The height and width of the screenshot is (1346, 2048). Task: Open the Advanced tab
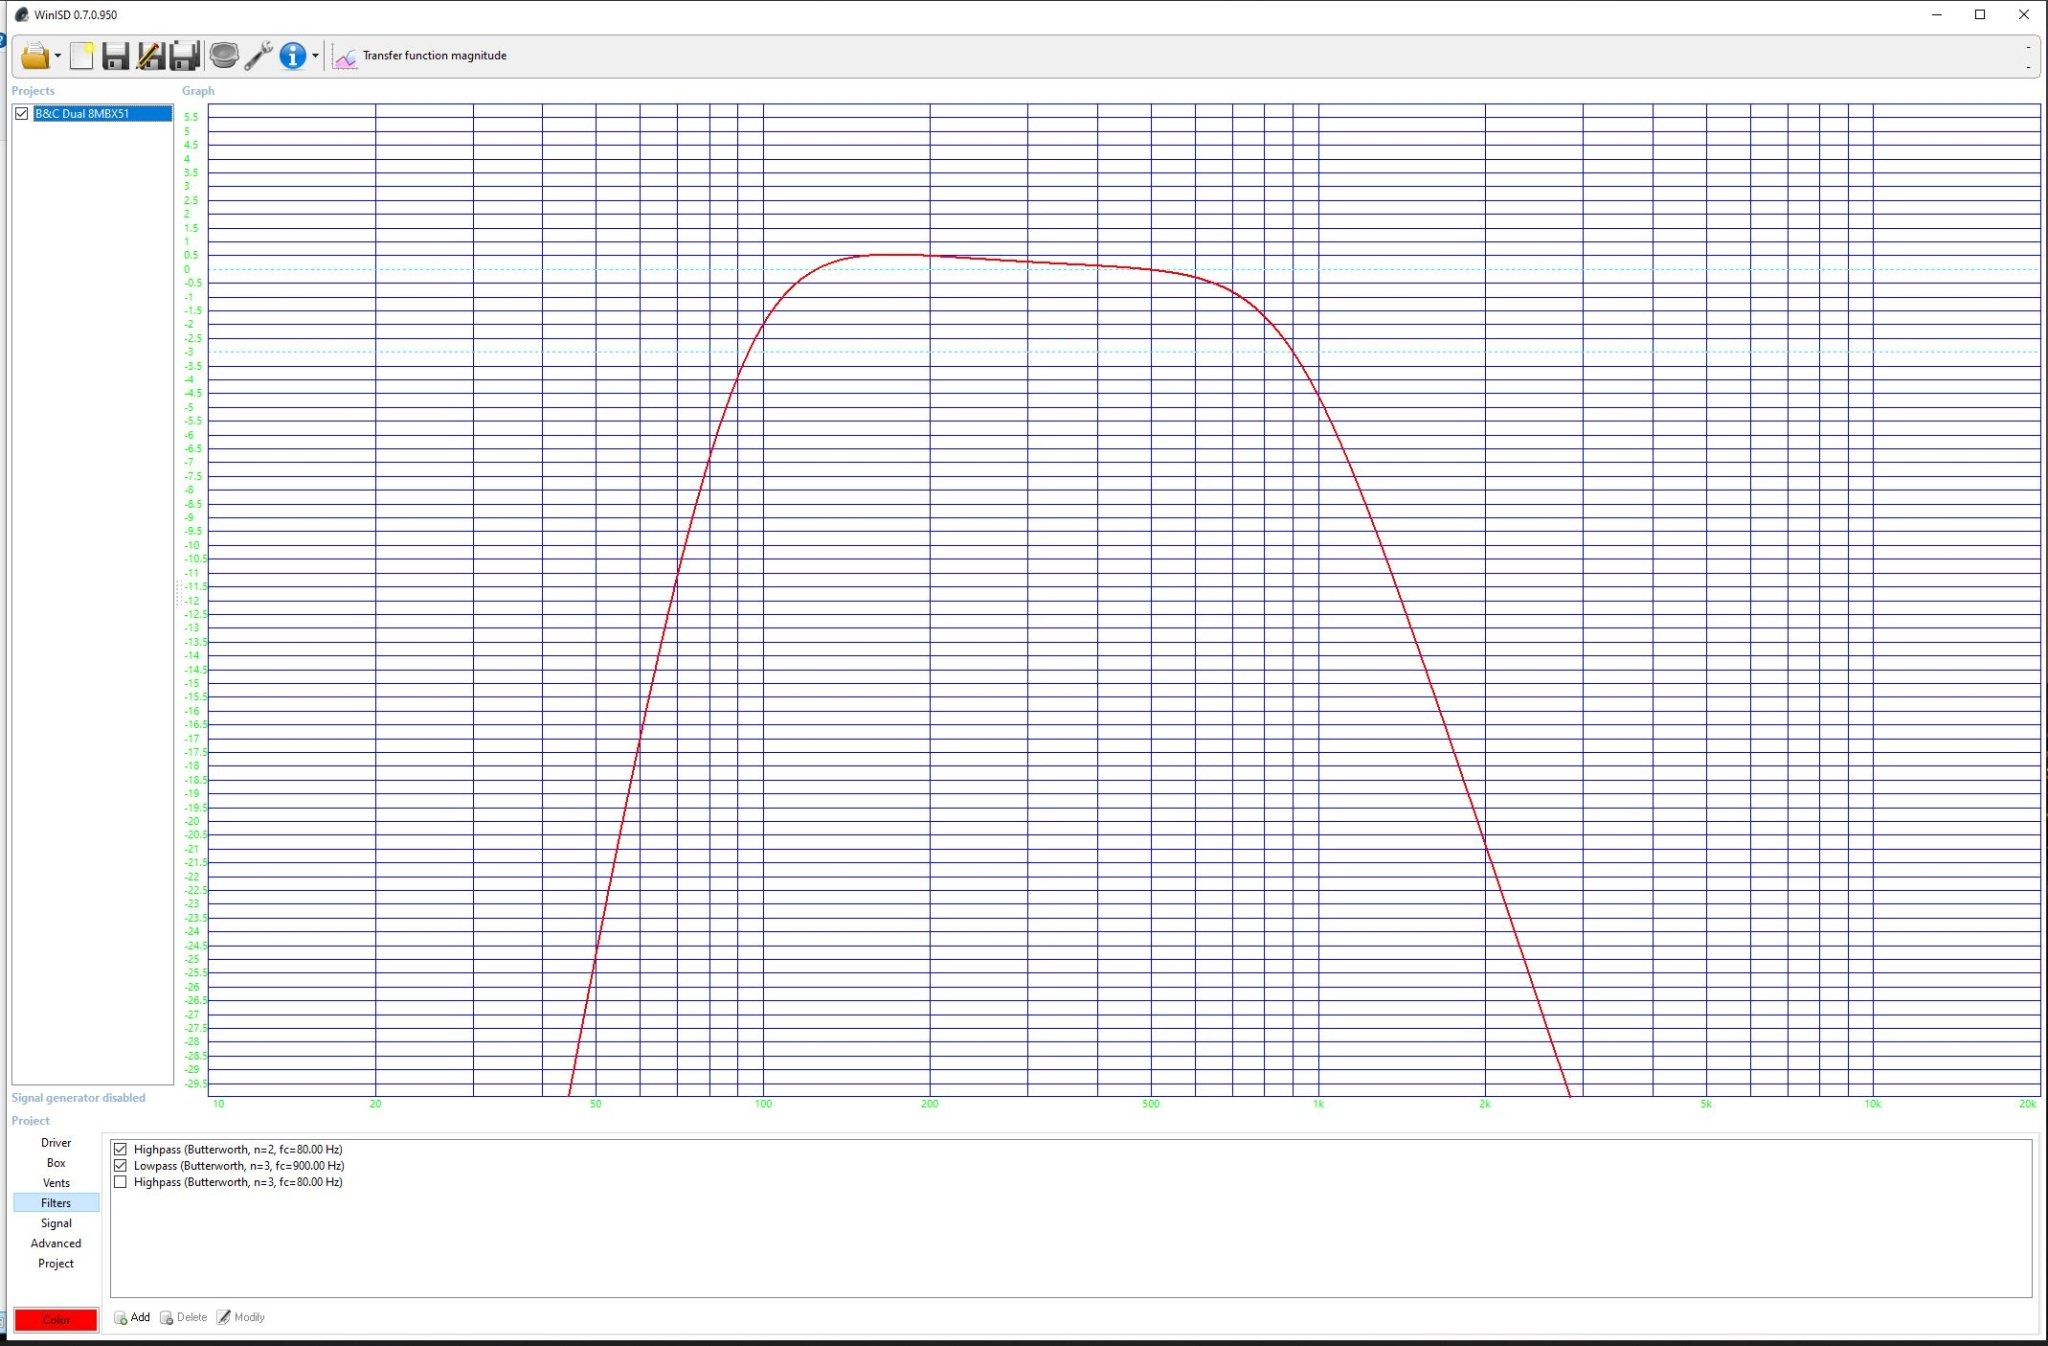click(56, 1243)
